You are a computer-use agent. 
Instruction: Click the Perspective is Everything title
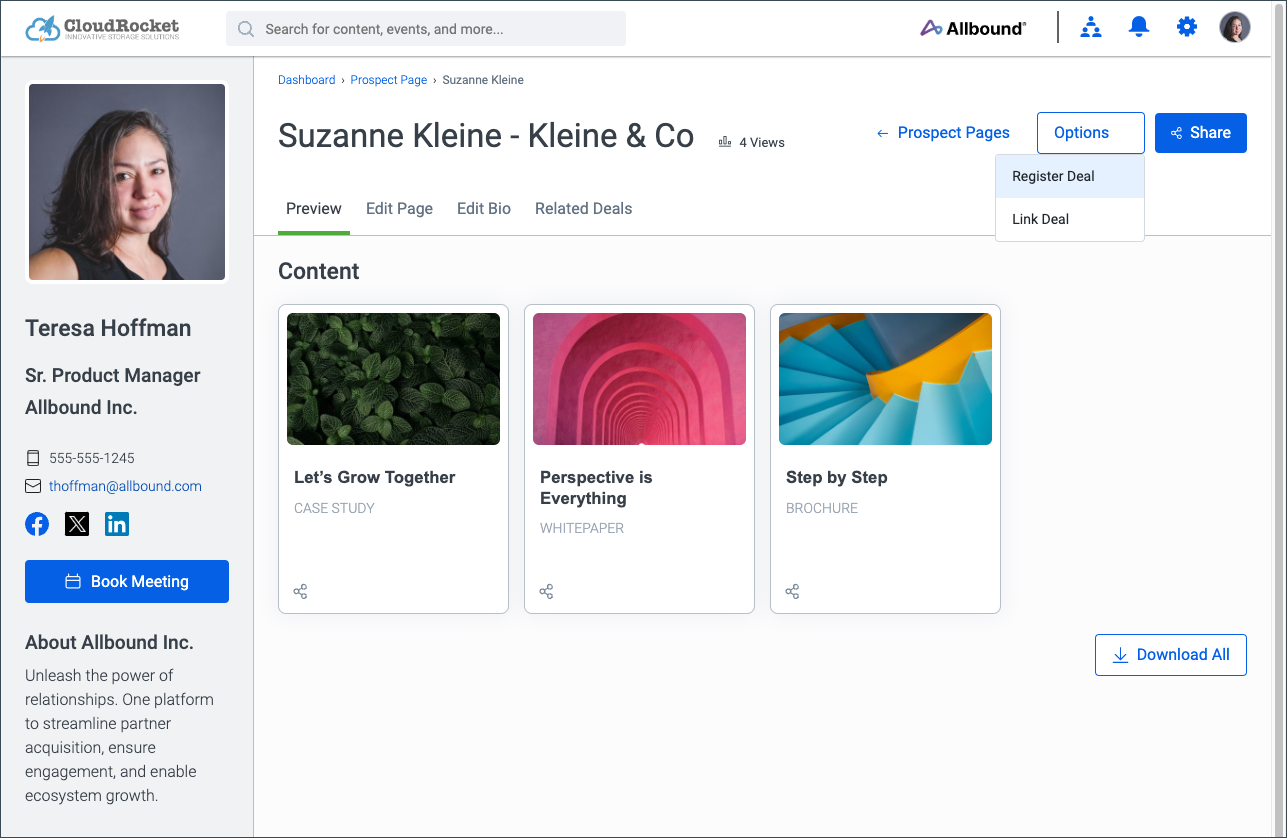point(596,488)
